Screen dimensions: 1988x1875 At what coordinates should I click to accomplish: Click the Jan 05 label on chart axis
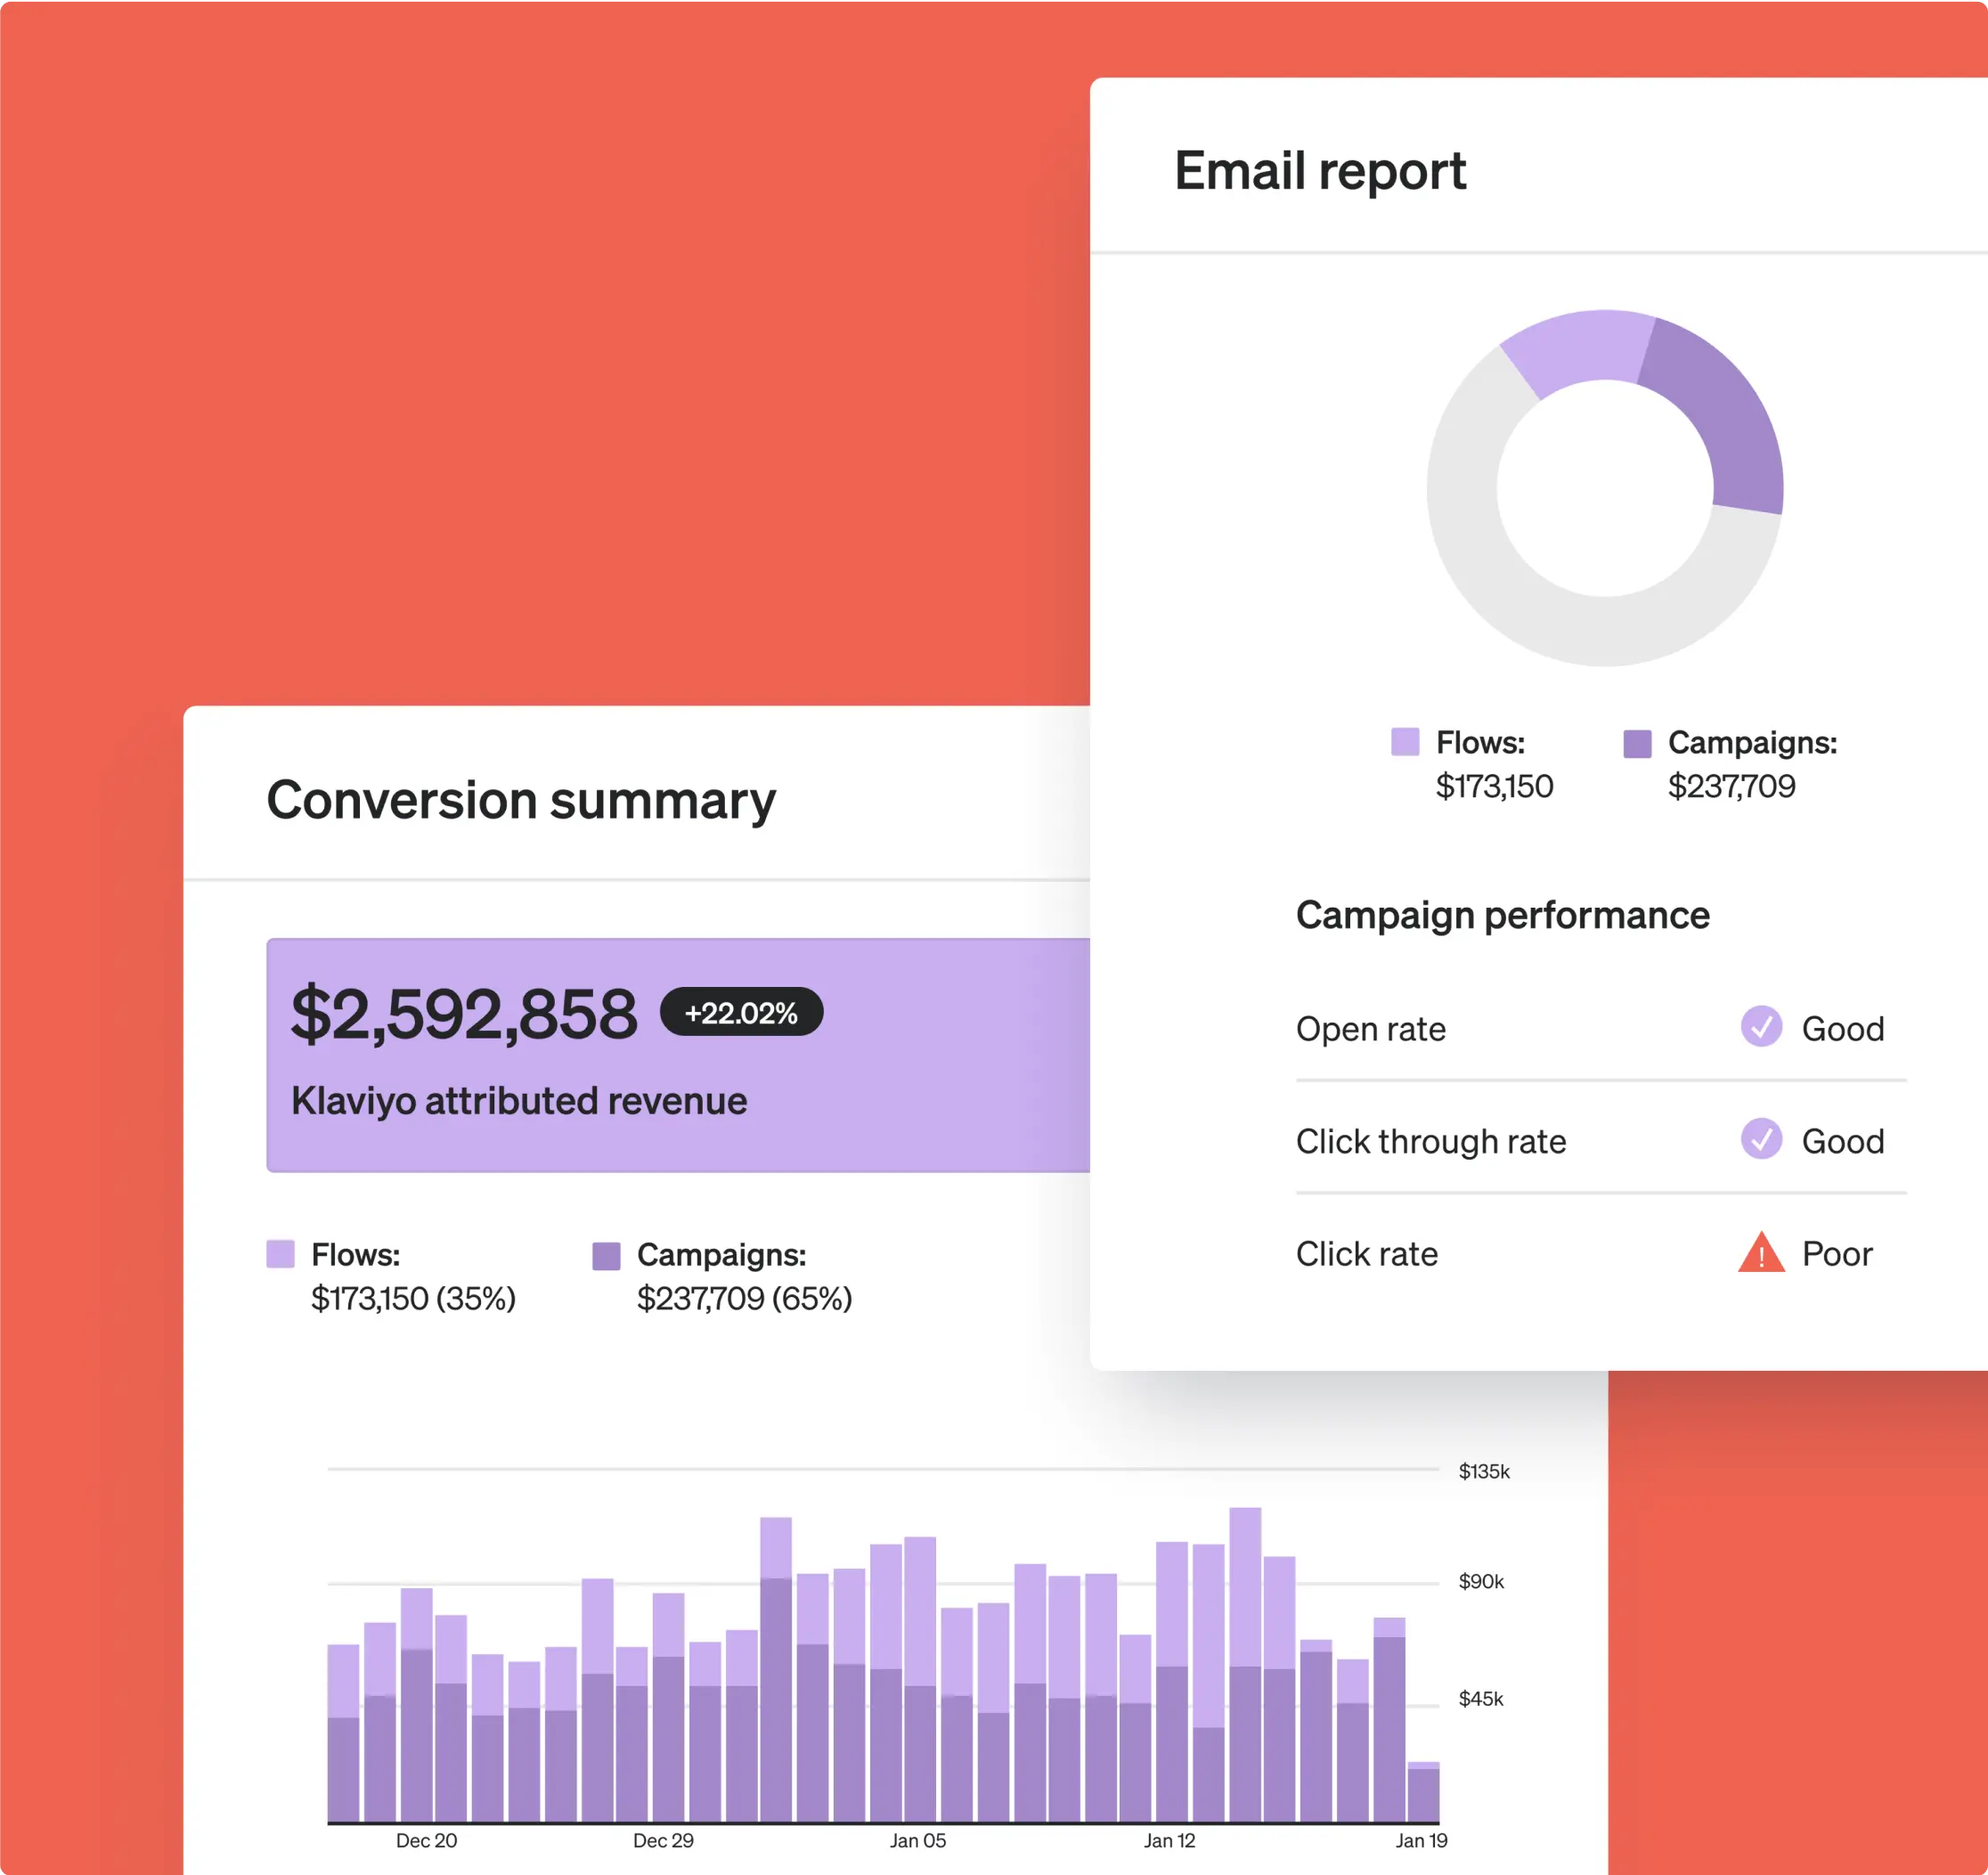pyautogui.click(x=917, y=1840)
